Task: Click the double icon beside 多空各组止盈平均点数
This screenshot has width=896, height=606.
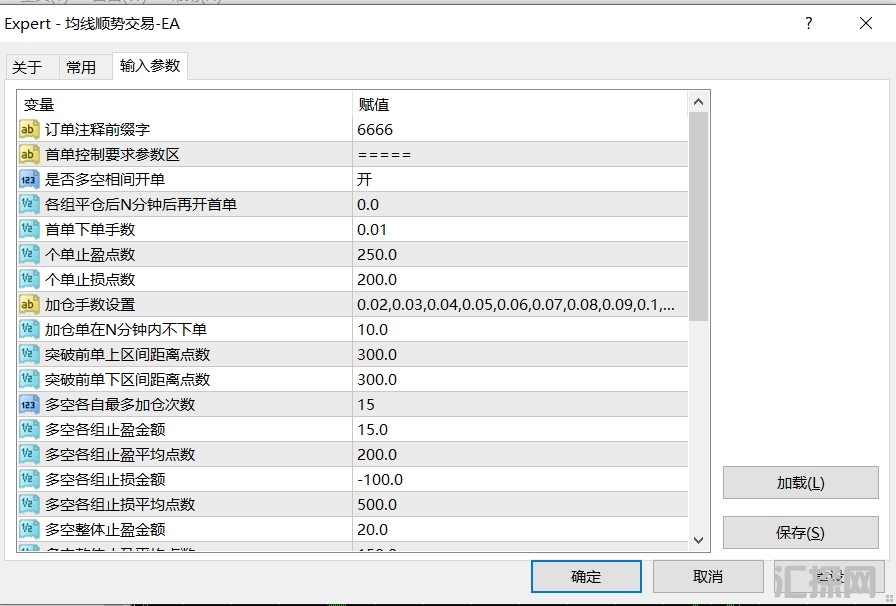Action: click(x=29, y=455)
